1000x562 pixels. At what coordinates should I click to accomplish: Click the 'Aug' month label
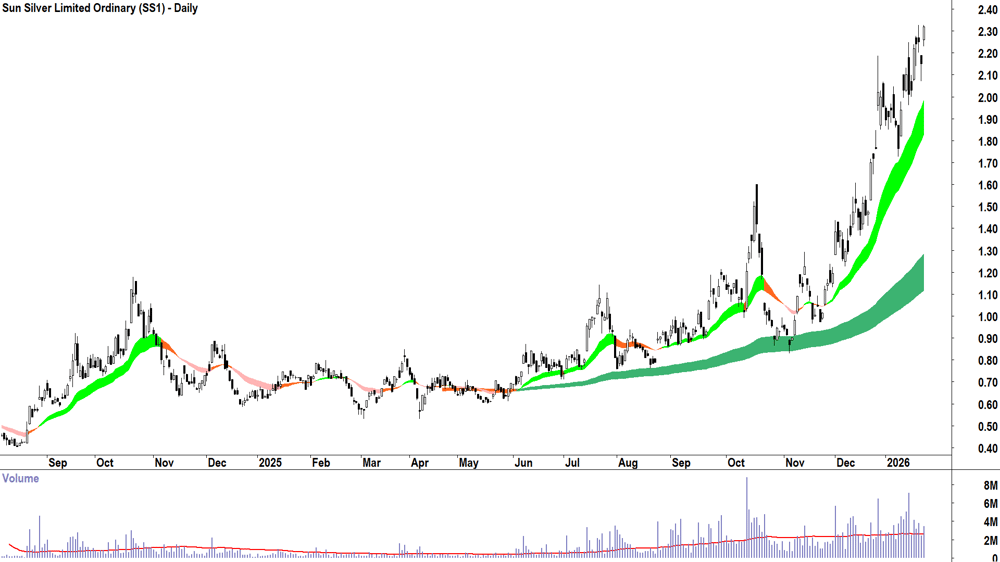628,462
